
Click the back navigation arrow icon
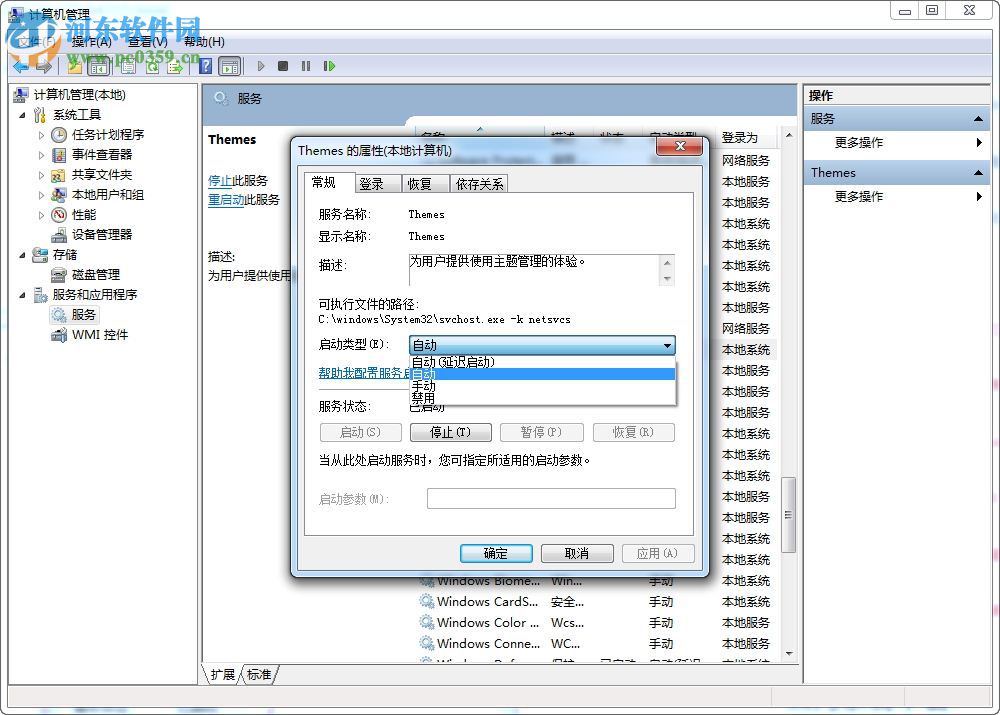[20, 66]
